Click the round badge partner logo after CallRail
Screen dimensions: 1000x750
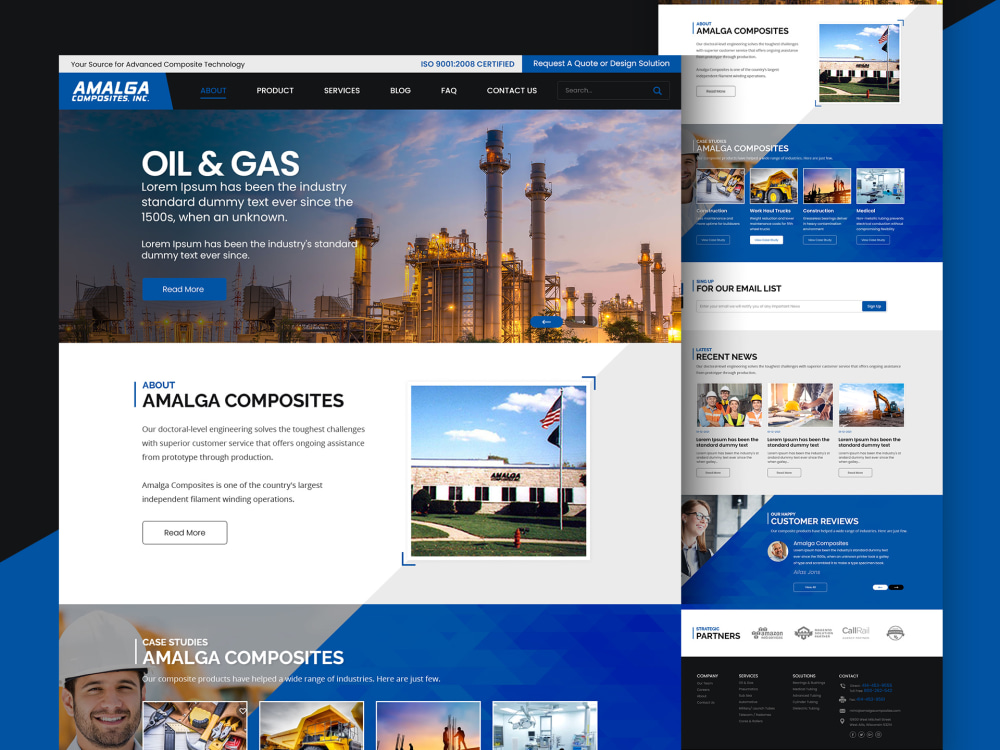click(895, 633)
